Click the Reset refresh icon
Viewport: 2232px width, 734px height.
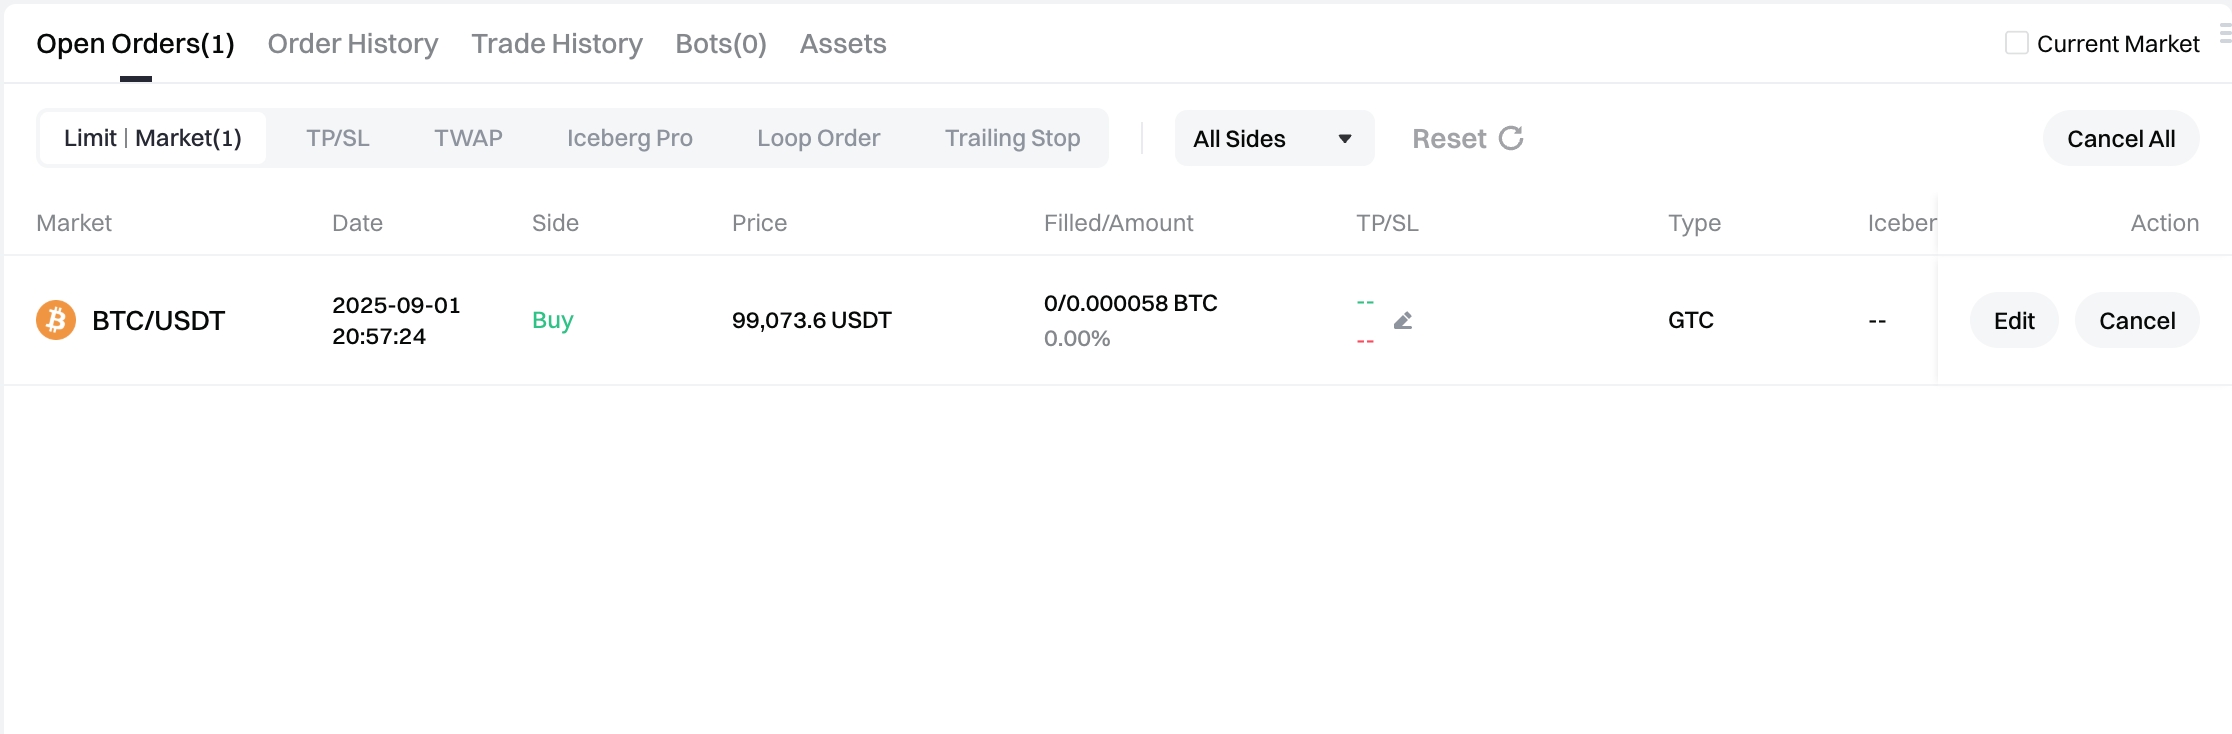pos(1511,138)
